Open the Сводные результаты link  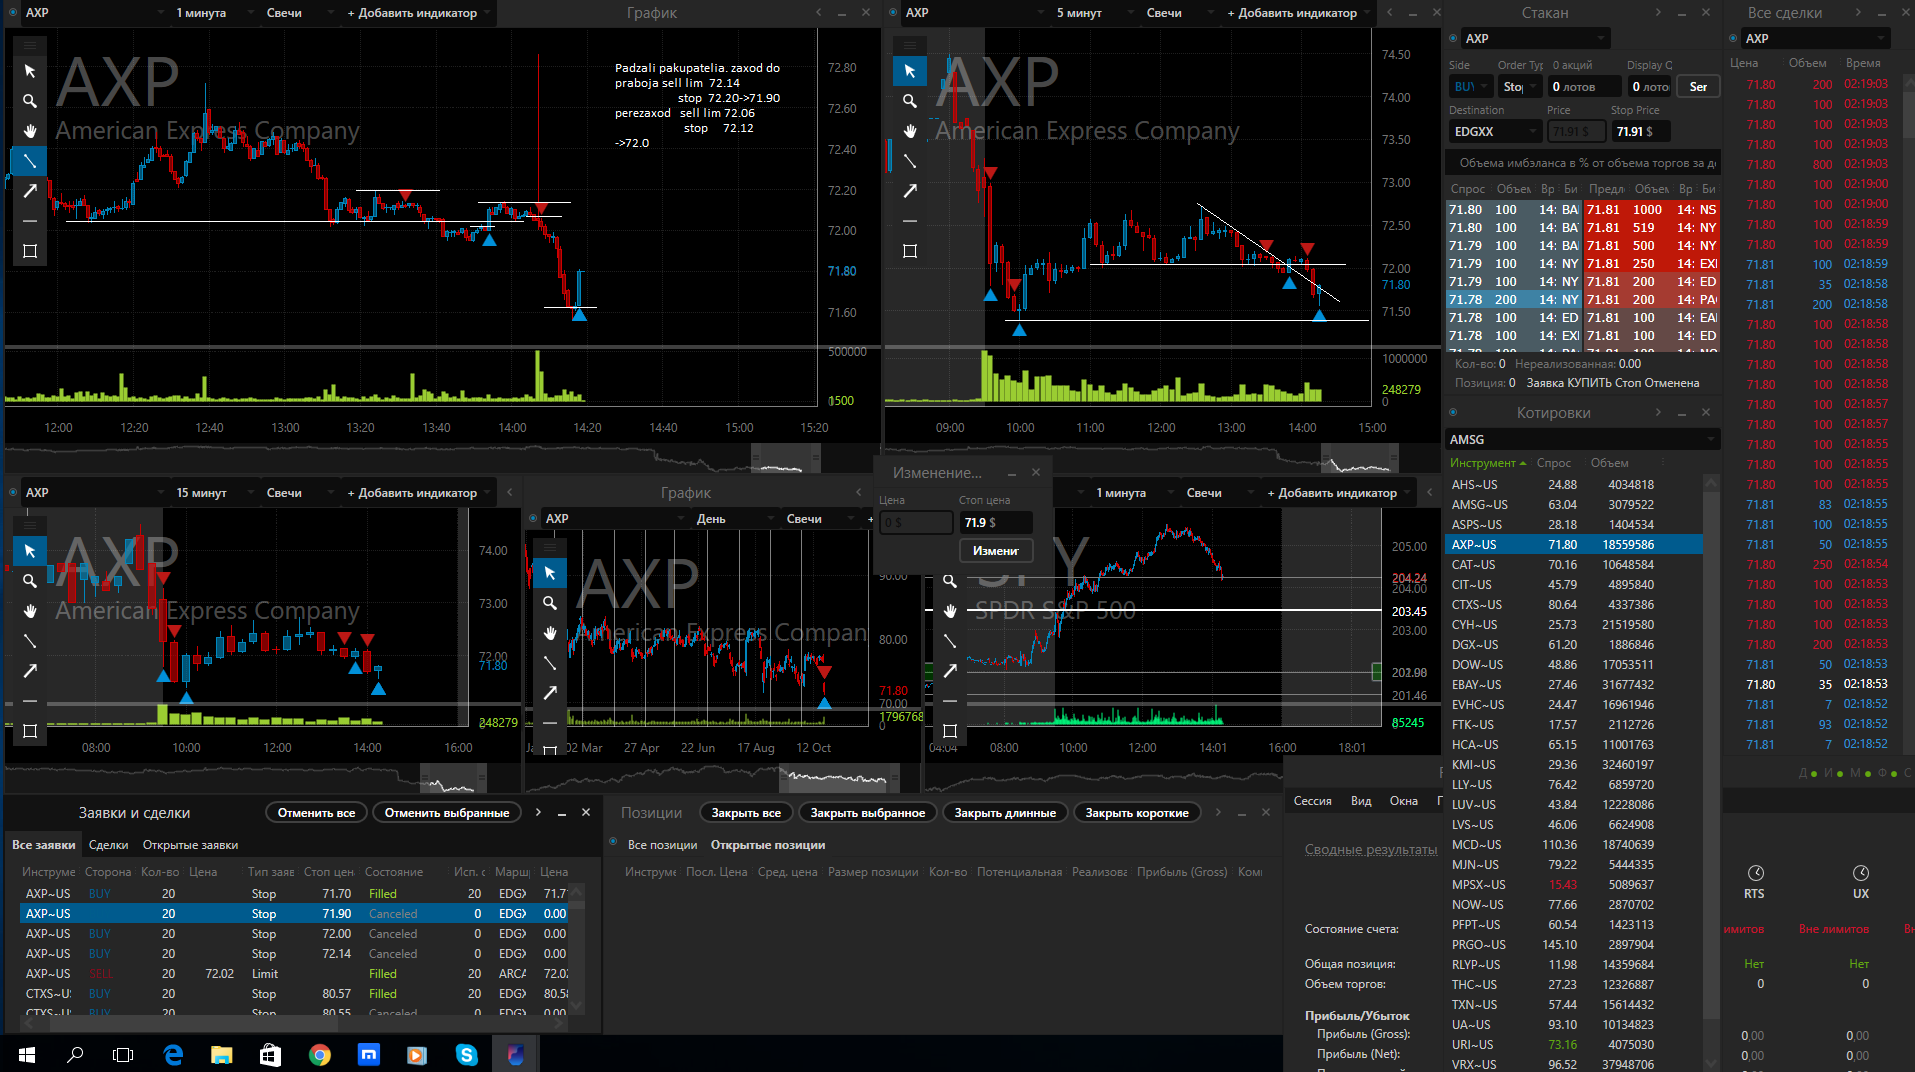tap(1370, 849)
